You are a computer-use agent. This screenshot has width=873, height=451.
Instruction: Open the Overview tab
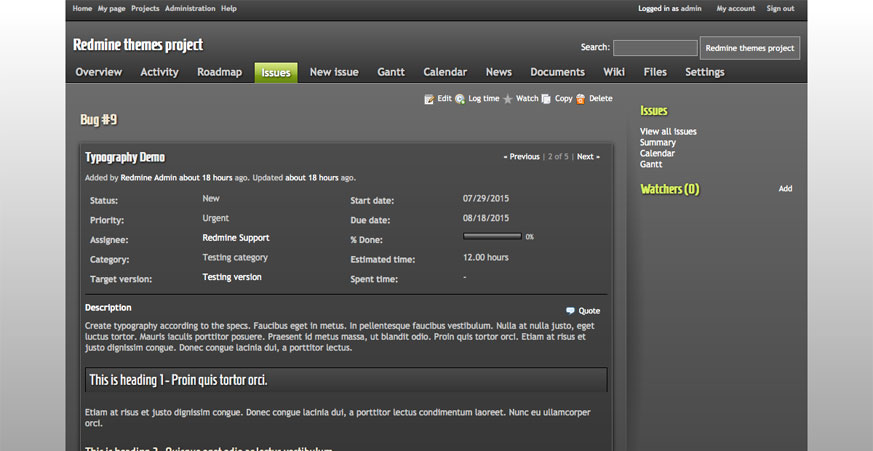pos(99,72)
